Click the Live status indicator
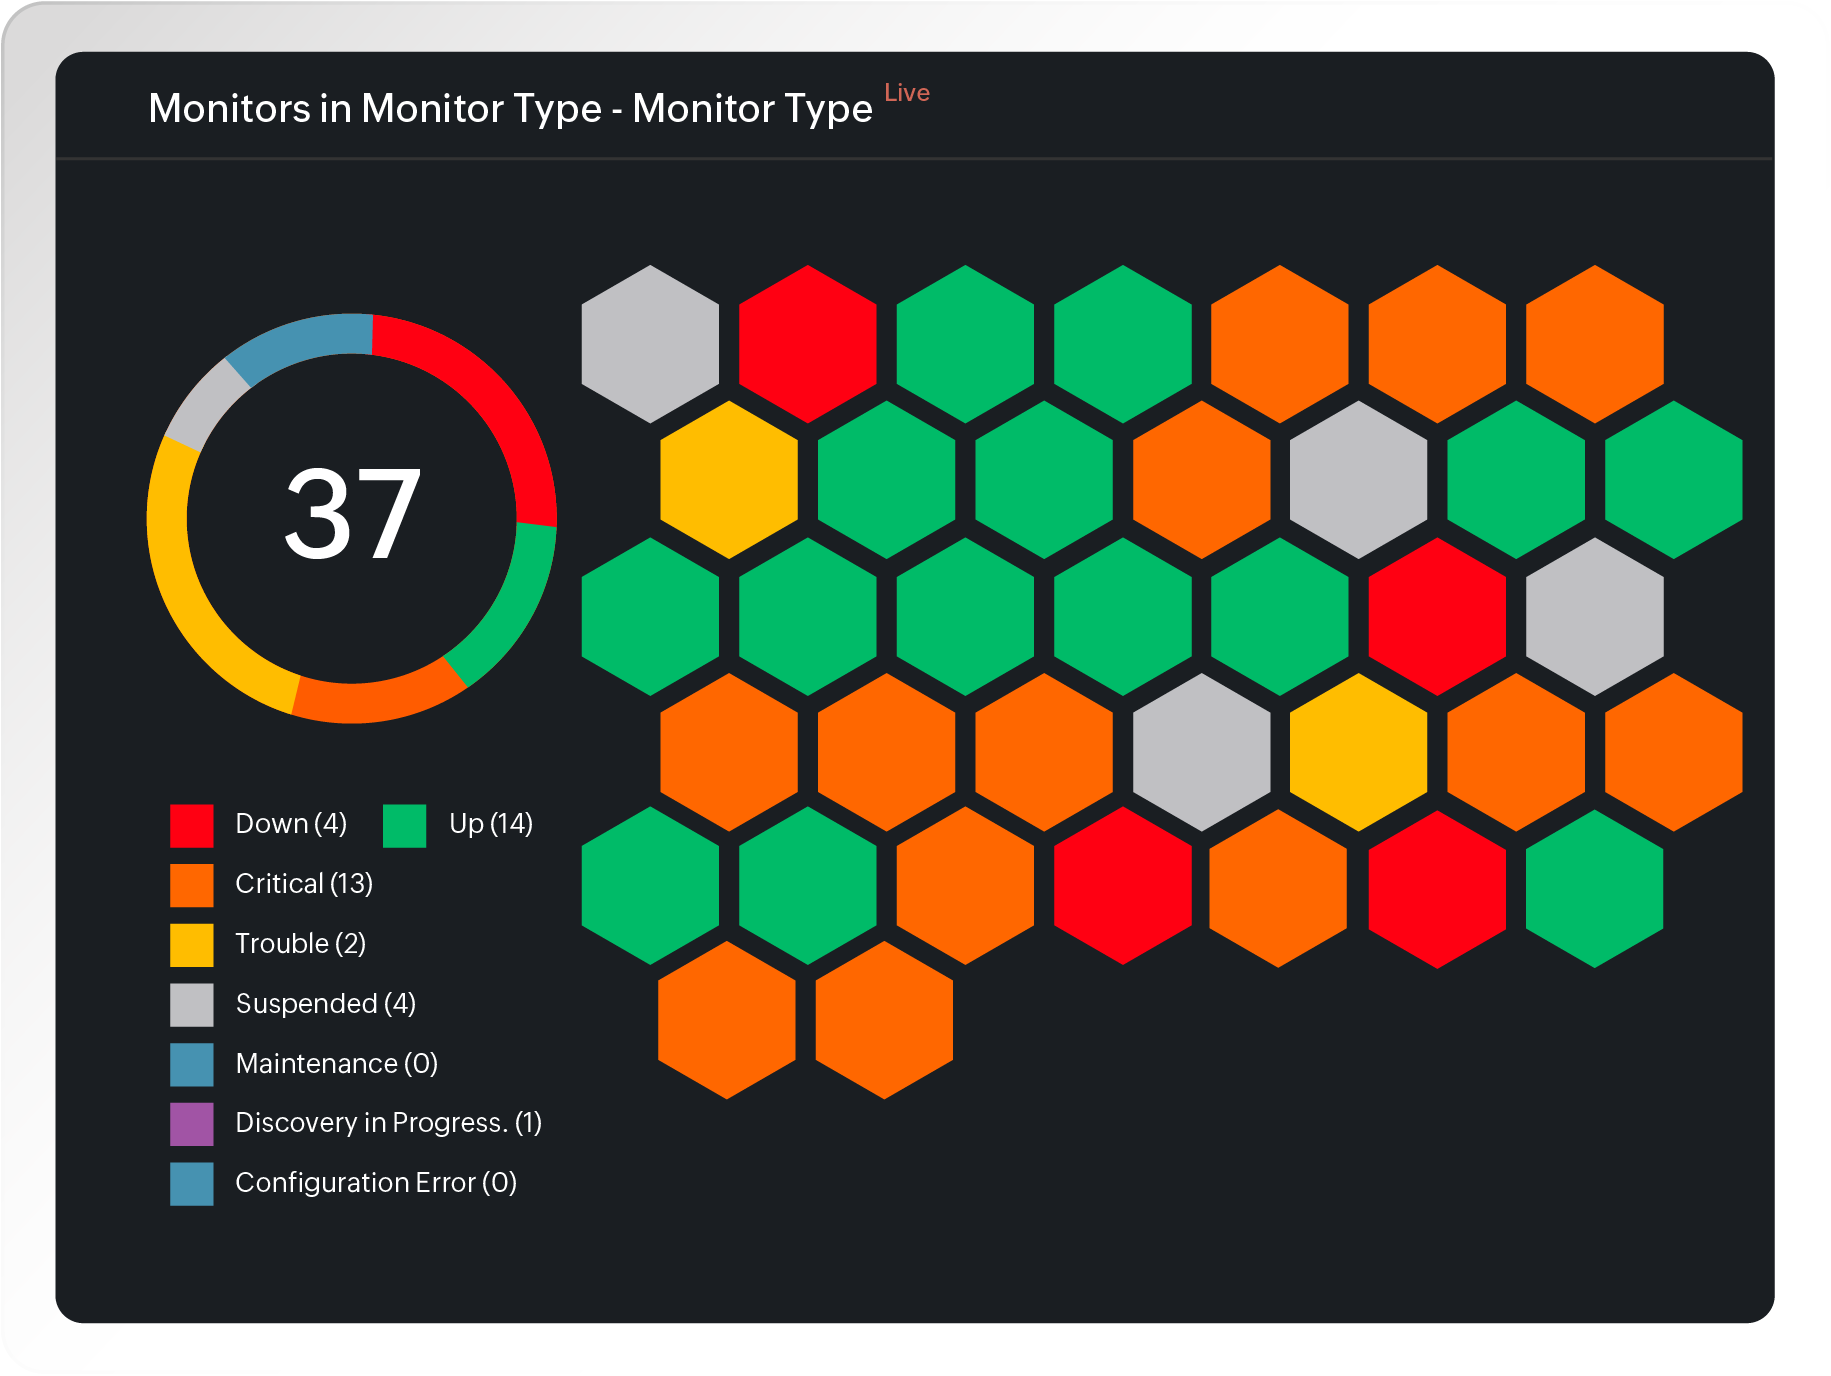Image resolution: width=1831 pixels, height=1376 pixels. 907,93
